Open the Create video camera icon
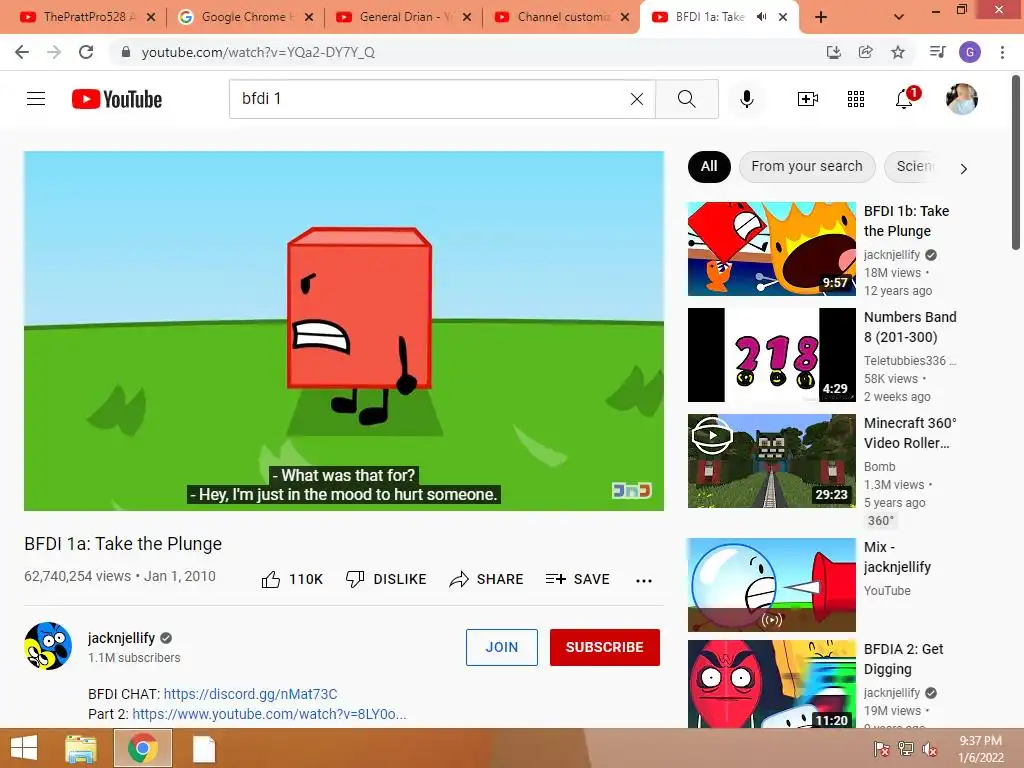The image size is (1024, 768). pos(808,99)
